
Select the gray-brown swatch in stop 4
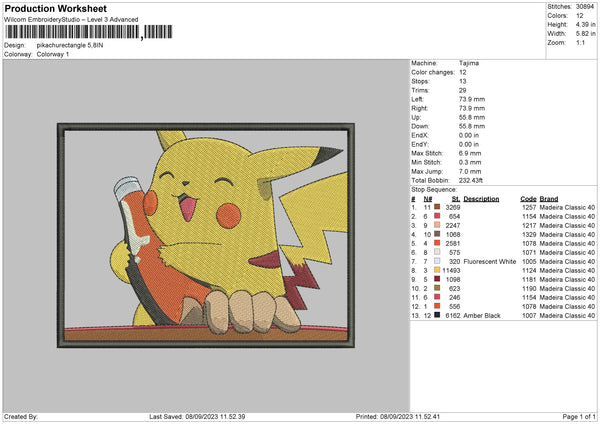[437, 234]
